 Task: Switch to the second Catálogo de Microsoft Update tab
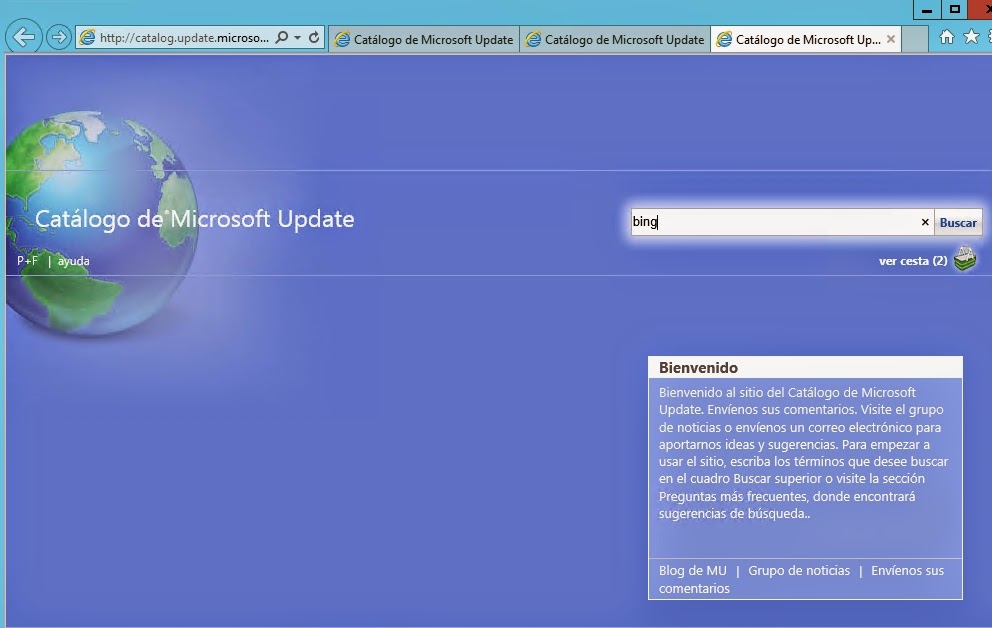(x=615, y=39)
